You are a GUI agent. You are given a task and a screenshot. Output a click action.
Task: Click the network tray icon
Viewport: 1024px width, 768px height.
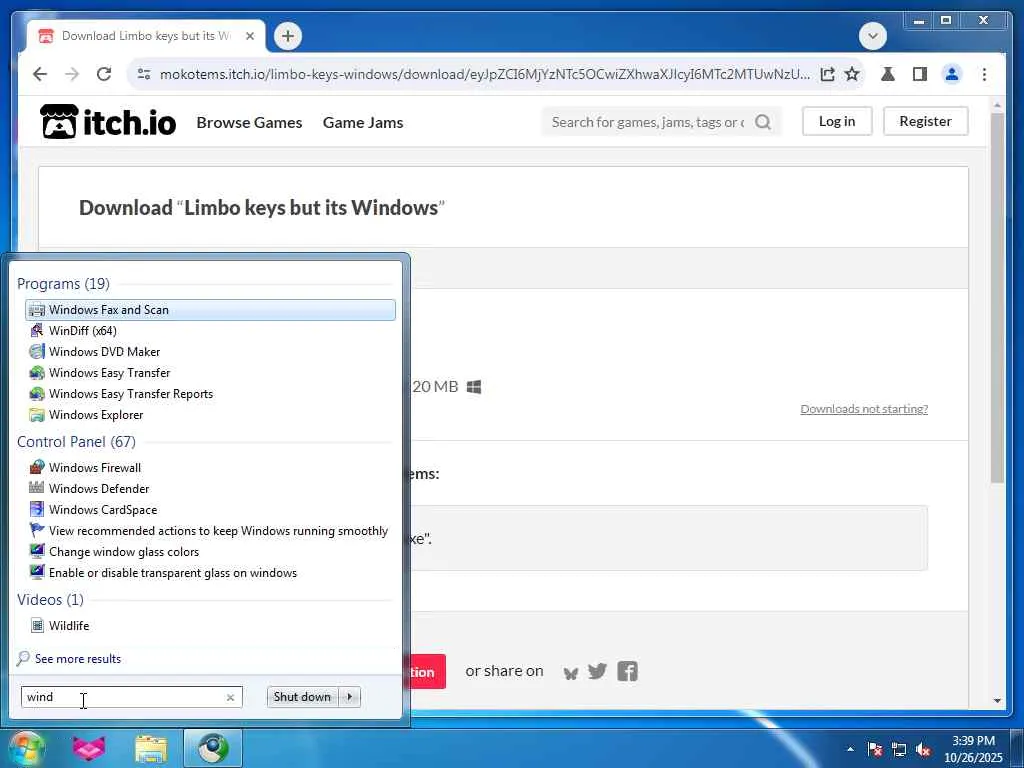[x=899, y=749]
